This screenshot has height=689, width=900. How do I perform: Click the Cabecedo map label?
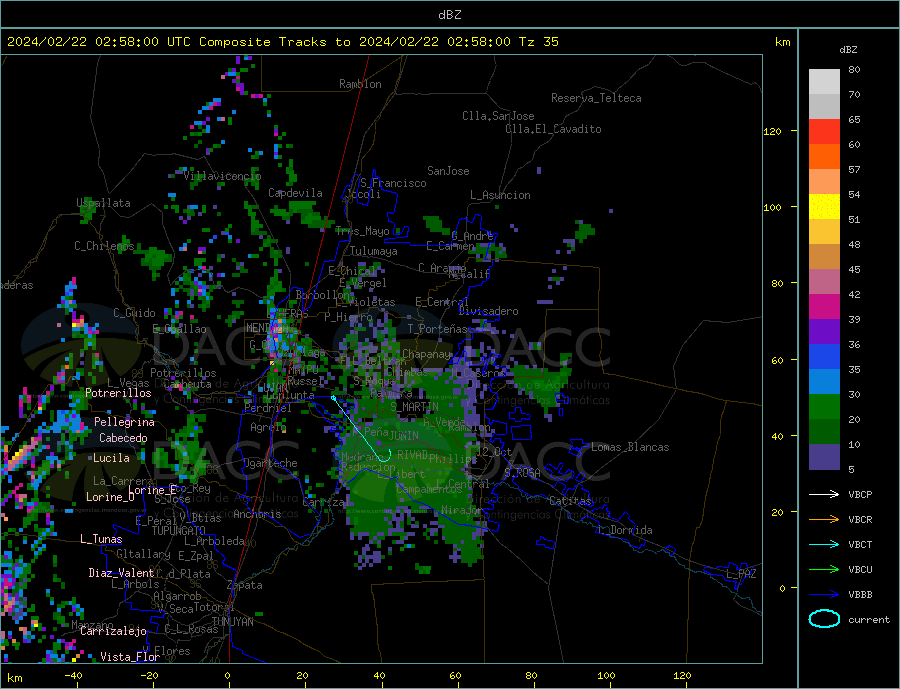click(123, 438)
